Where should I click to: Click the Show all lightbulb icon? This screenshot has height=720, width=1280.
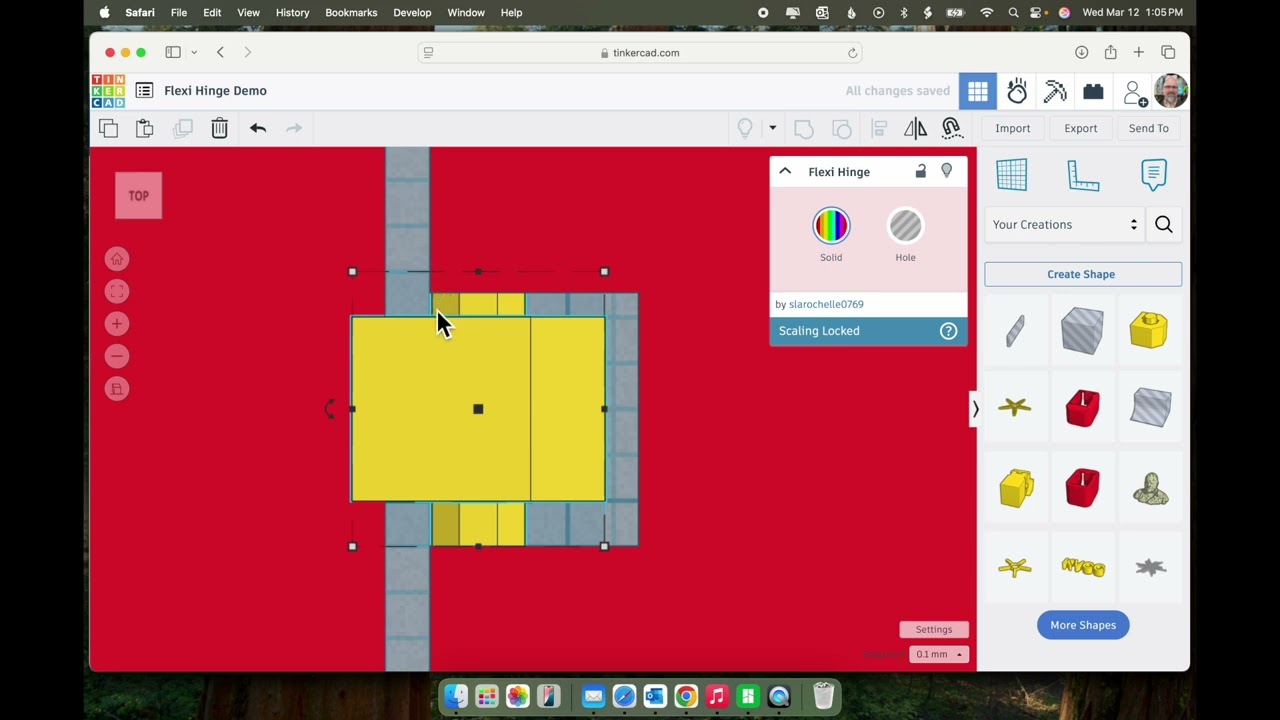pos(745,128)
